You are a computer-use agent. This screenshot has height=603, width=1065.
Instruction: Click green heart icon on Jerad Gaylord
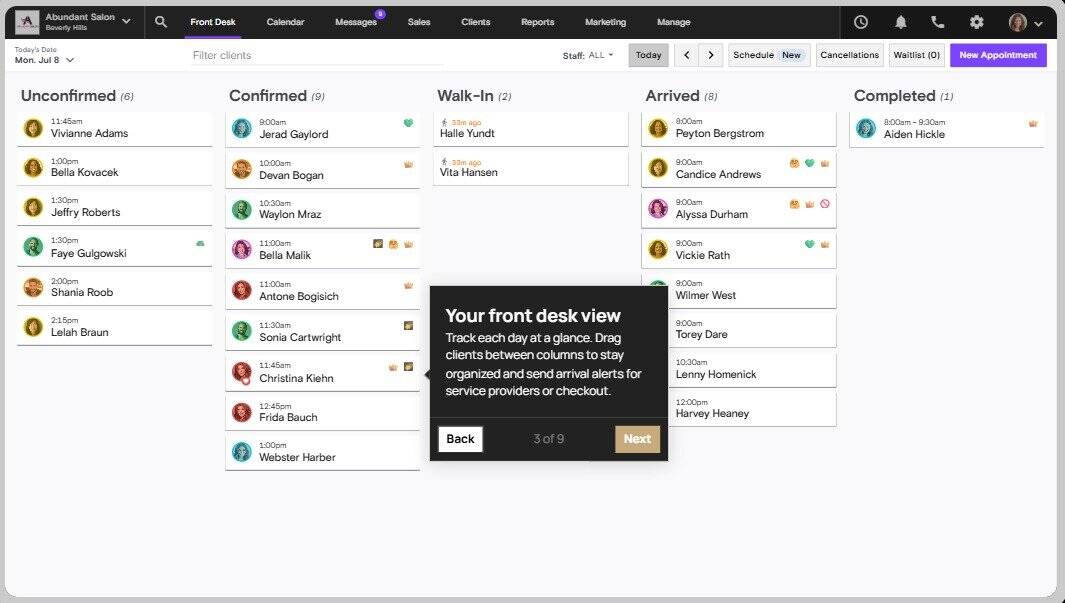408,123
